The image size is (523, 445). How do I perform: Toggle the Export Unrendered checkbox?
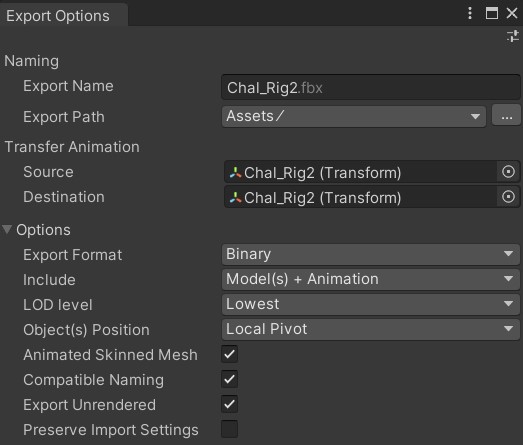point(229,404)
